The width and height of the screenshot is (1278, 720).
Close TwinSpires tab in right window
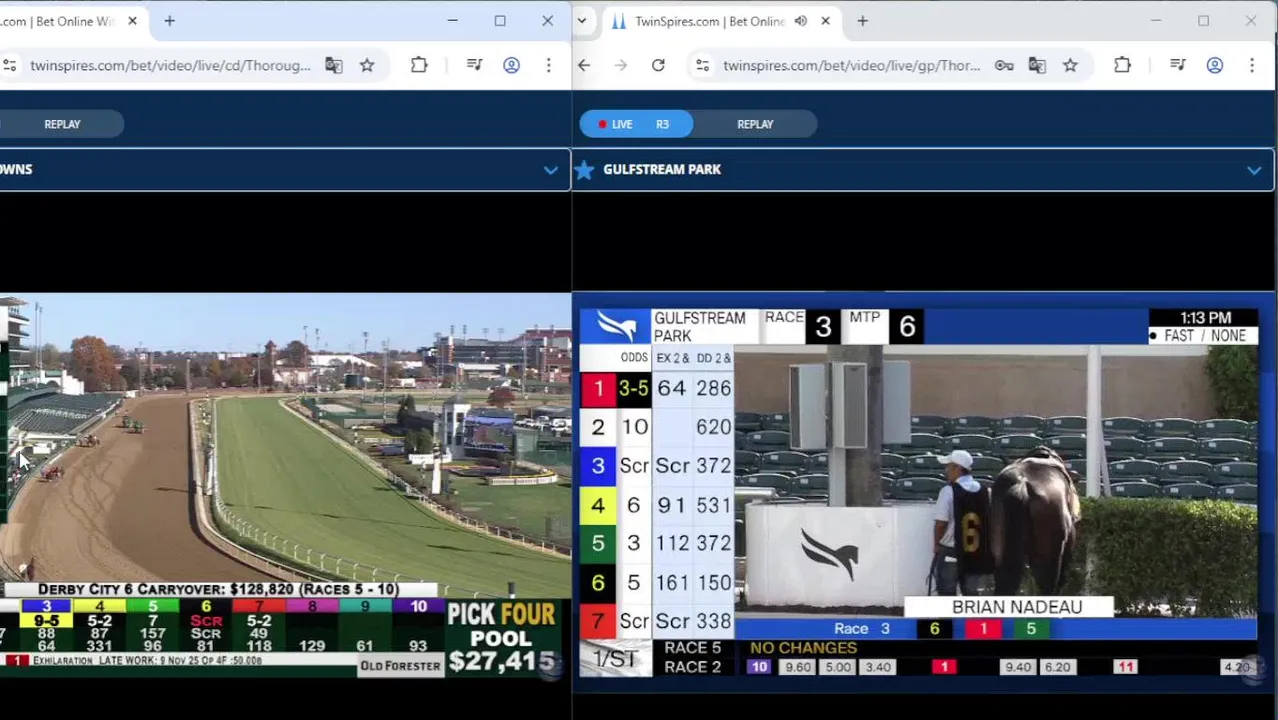click(x=825, y=21)
